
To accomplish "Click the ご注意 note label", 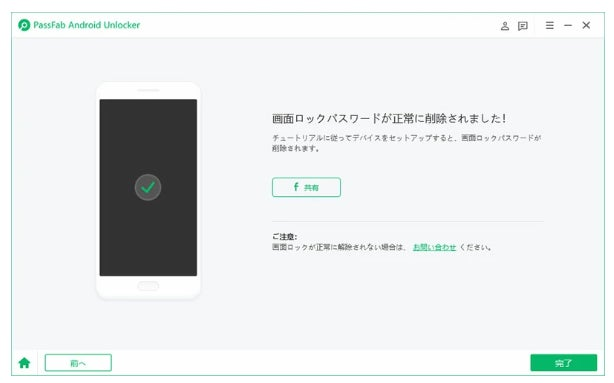I will 284,237.
